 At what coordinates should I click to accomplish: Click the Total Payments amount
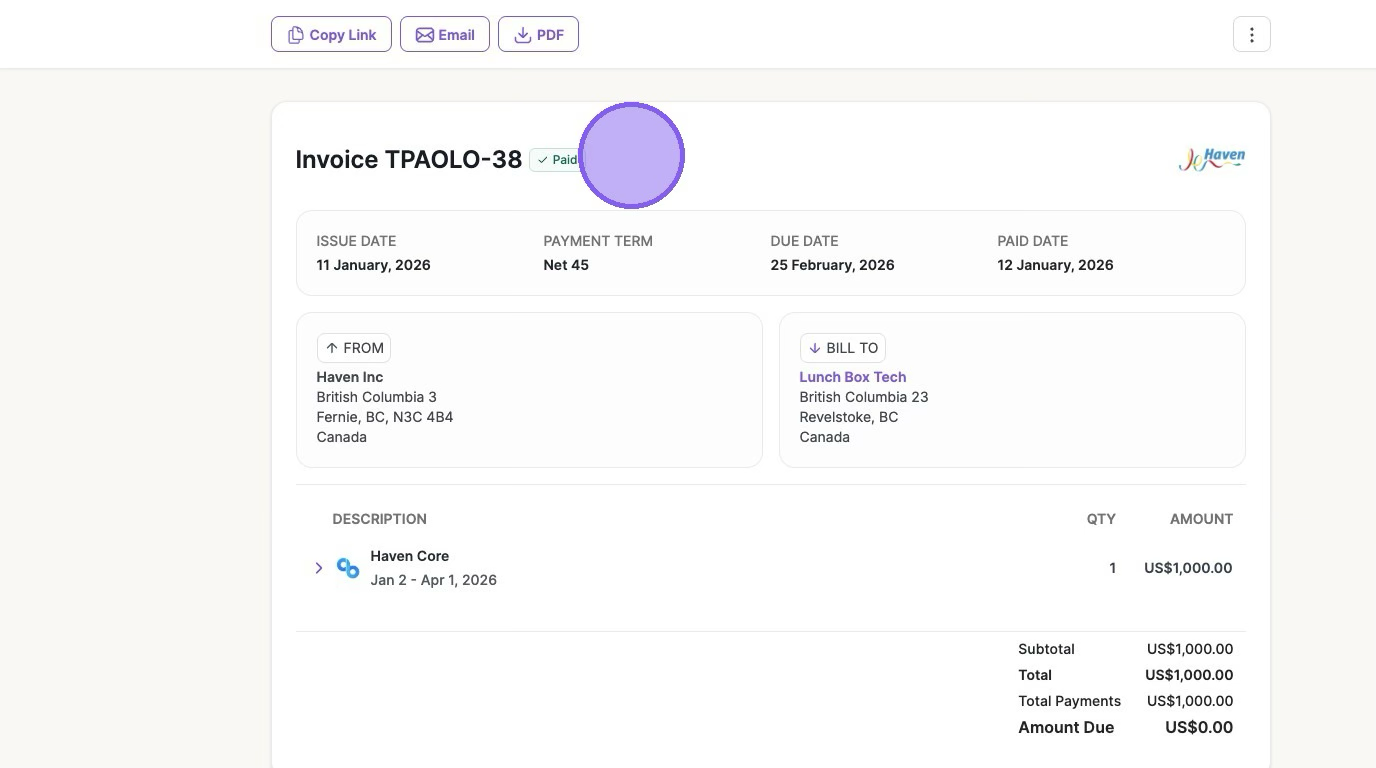click(x=1189, y=701)
